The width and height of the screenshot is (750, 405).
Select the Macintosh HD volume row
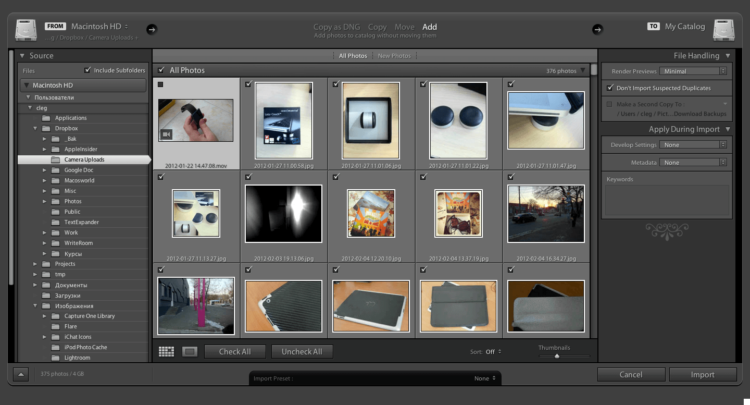coord(83,85)
